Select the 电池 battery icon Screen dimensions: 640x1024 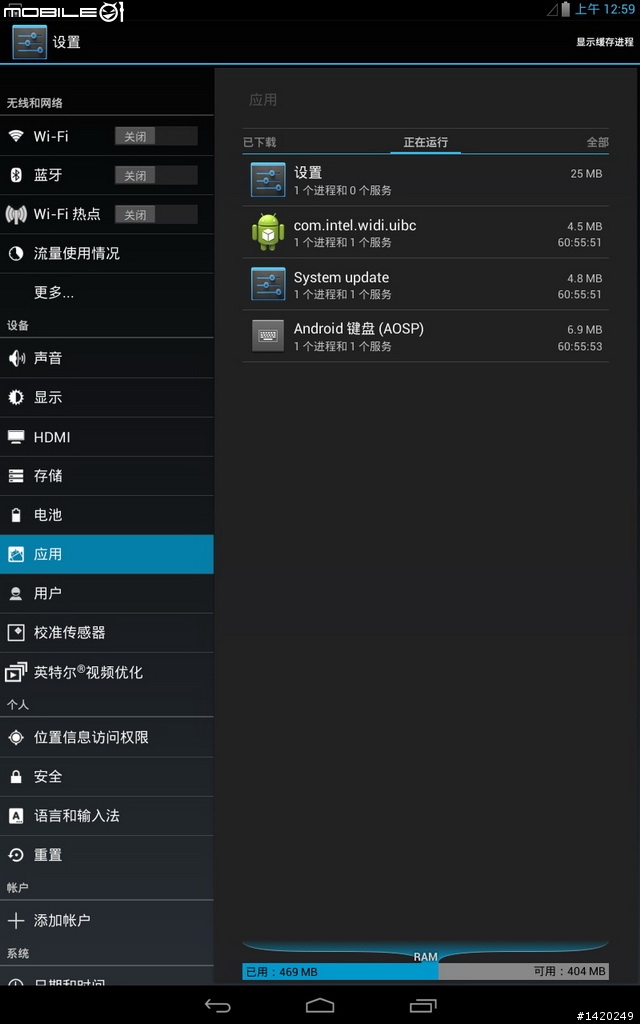16,515
